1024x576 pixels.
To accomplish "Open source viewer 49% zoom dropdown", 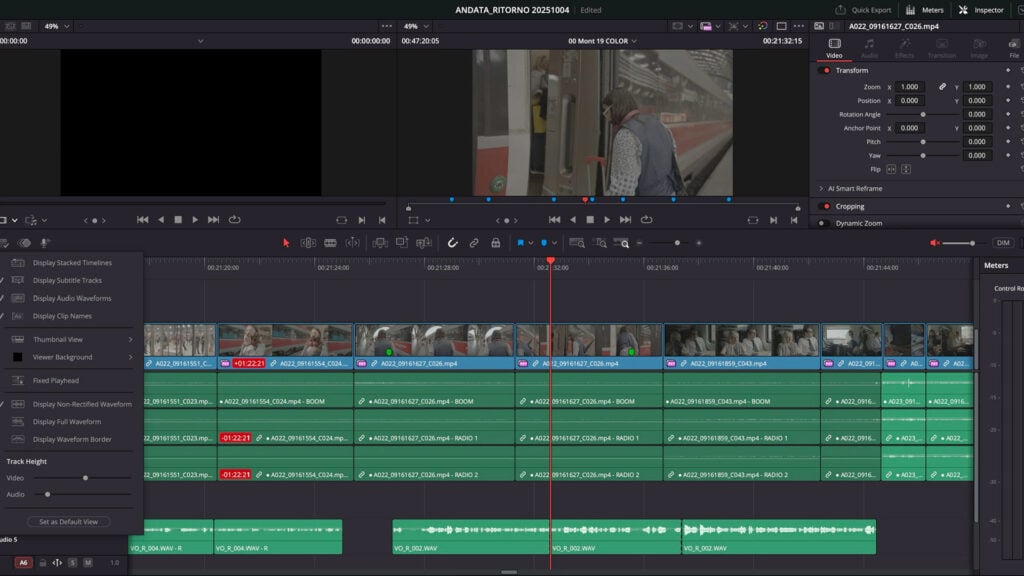I will point(57,26).
